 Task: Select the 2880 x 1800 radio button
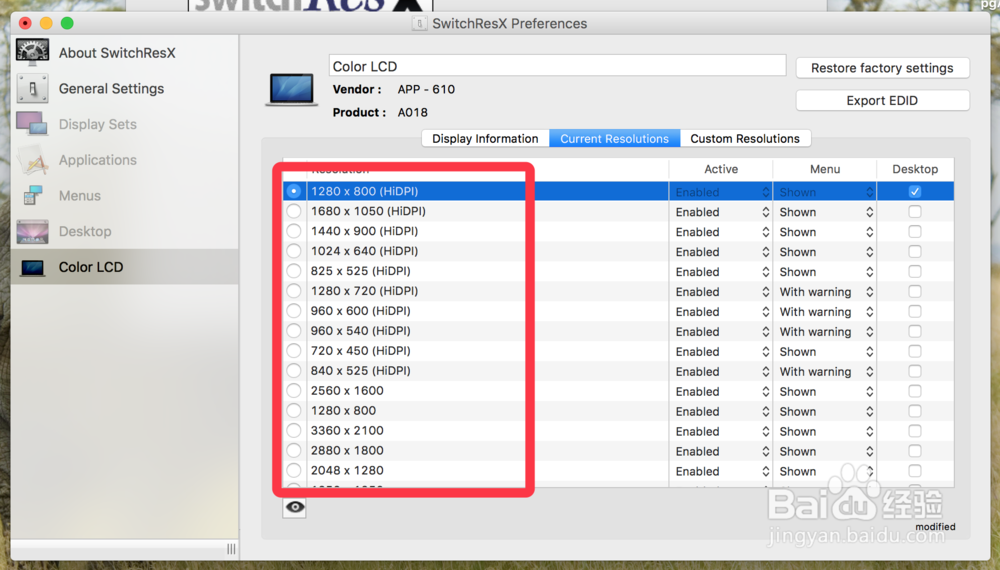[293, 450]
